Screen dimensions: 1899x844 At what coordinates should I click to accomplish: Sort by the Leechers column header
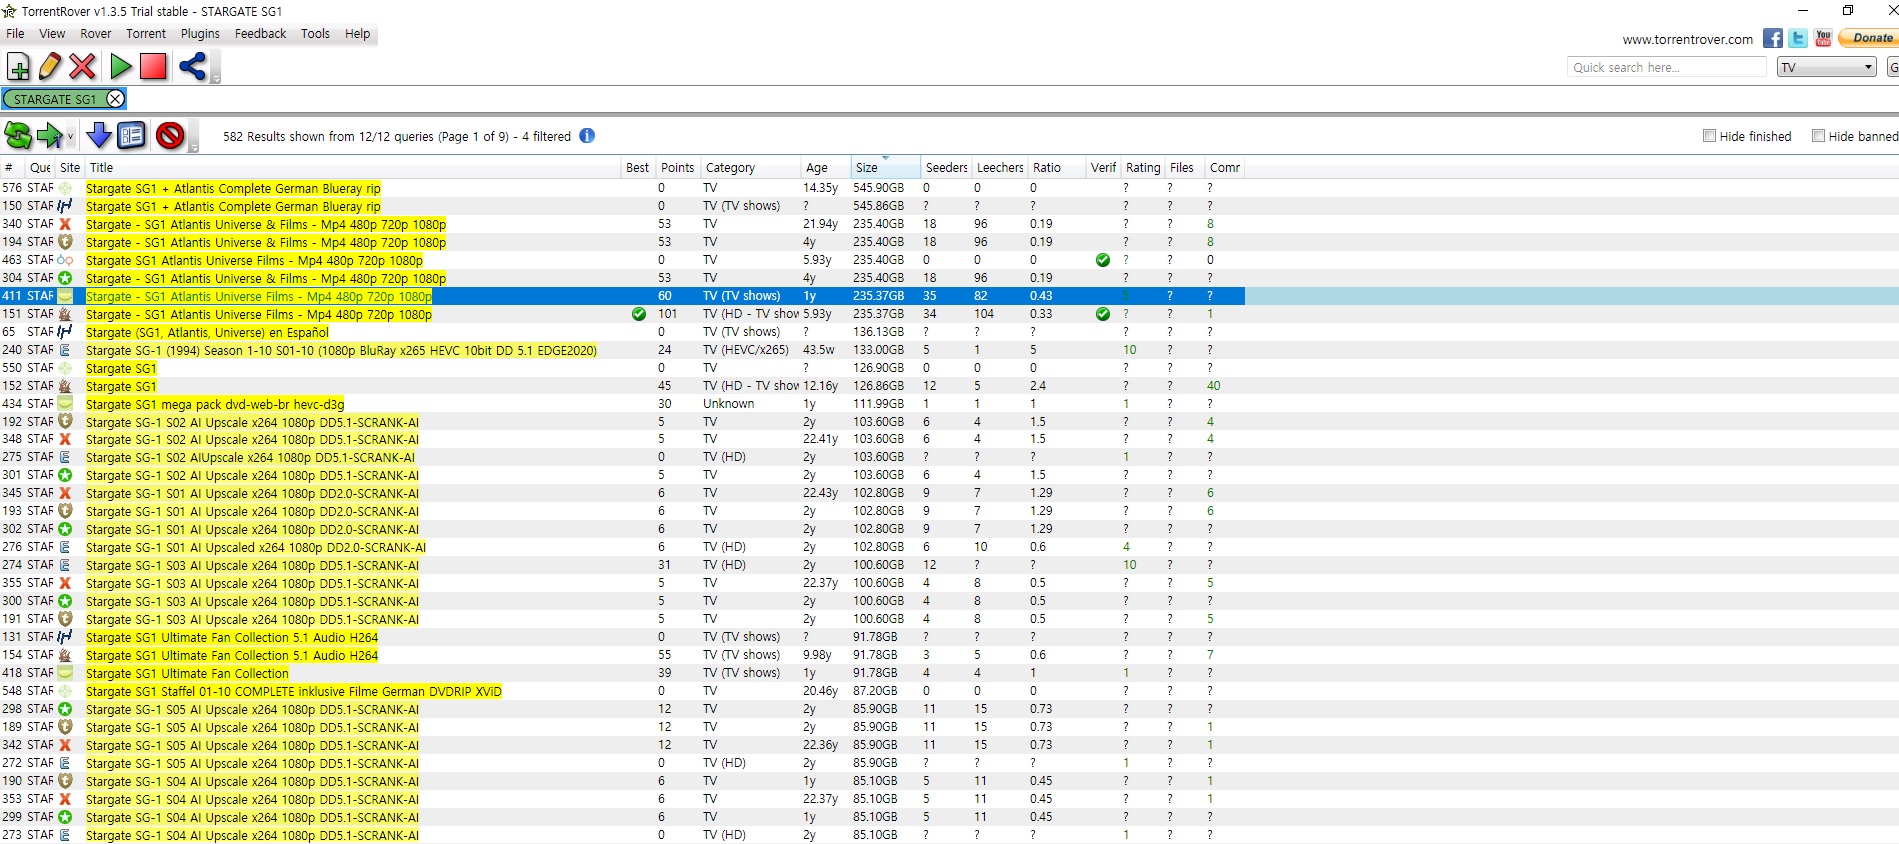[1000, 167]
